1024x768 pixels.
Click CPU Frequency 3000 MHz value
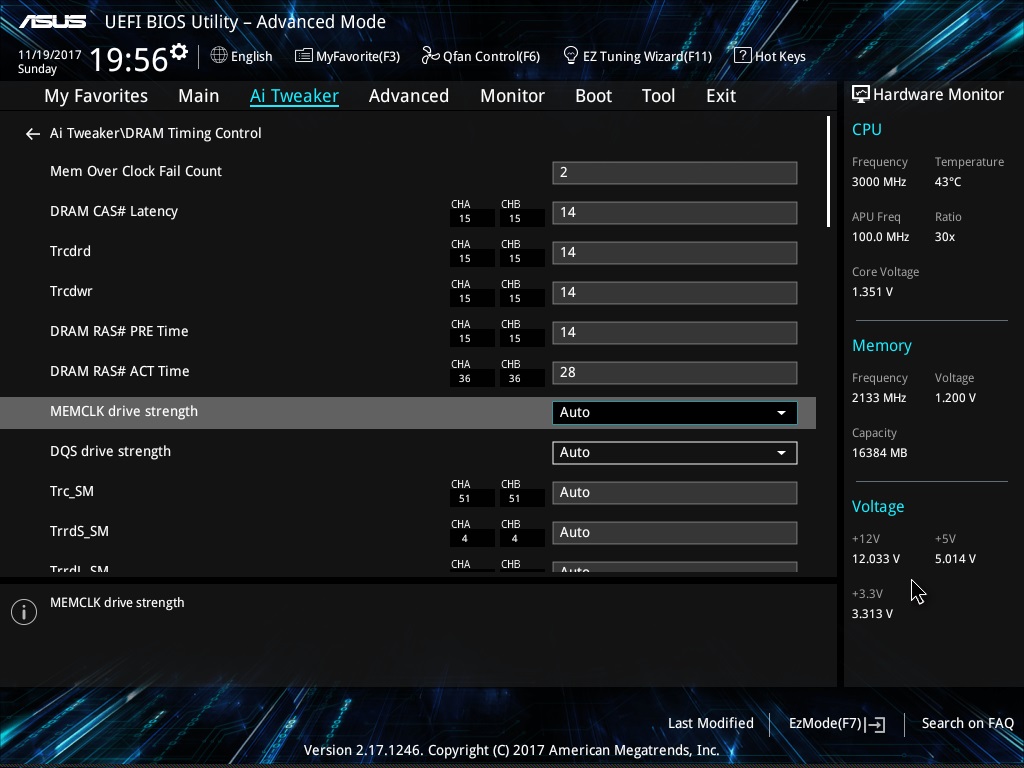point(879,182)
